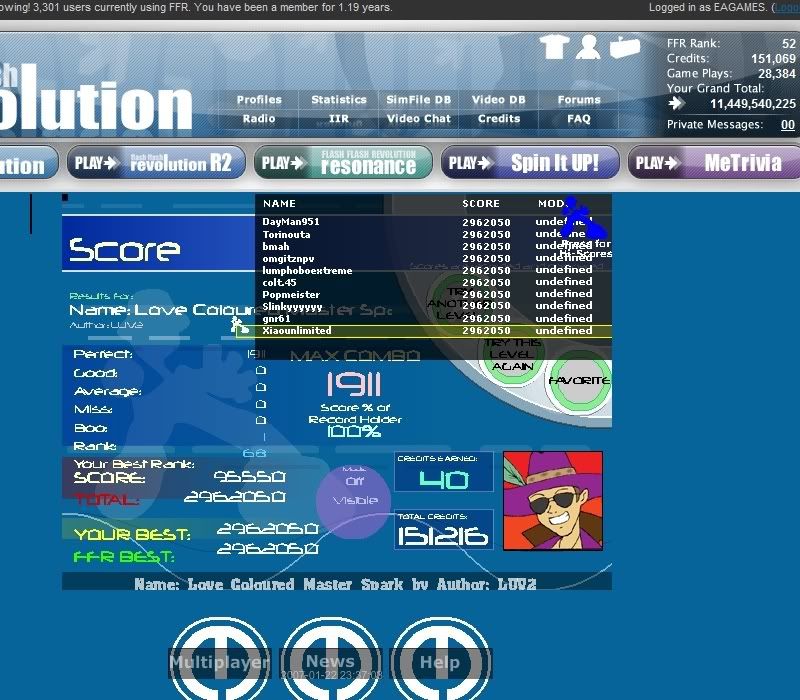
Task: Click the mailbox icon in header
Action: coord(624,47)
